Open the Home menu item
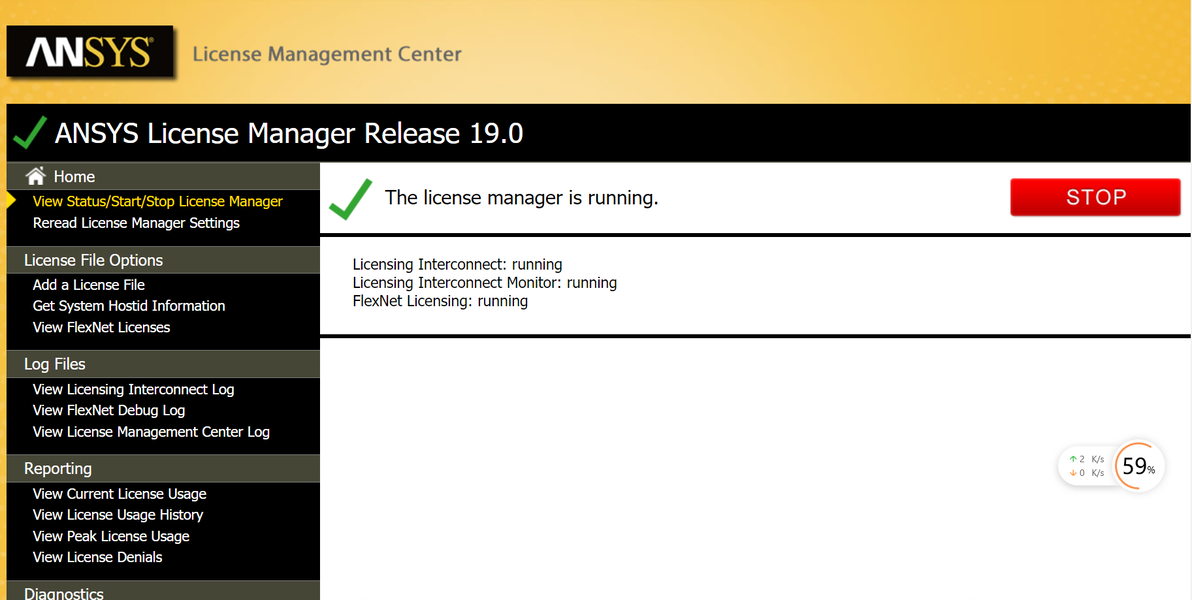Viewport: 1192px width, 600px height. pyautogui.click(x=74, y=176)
